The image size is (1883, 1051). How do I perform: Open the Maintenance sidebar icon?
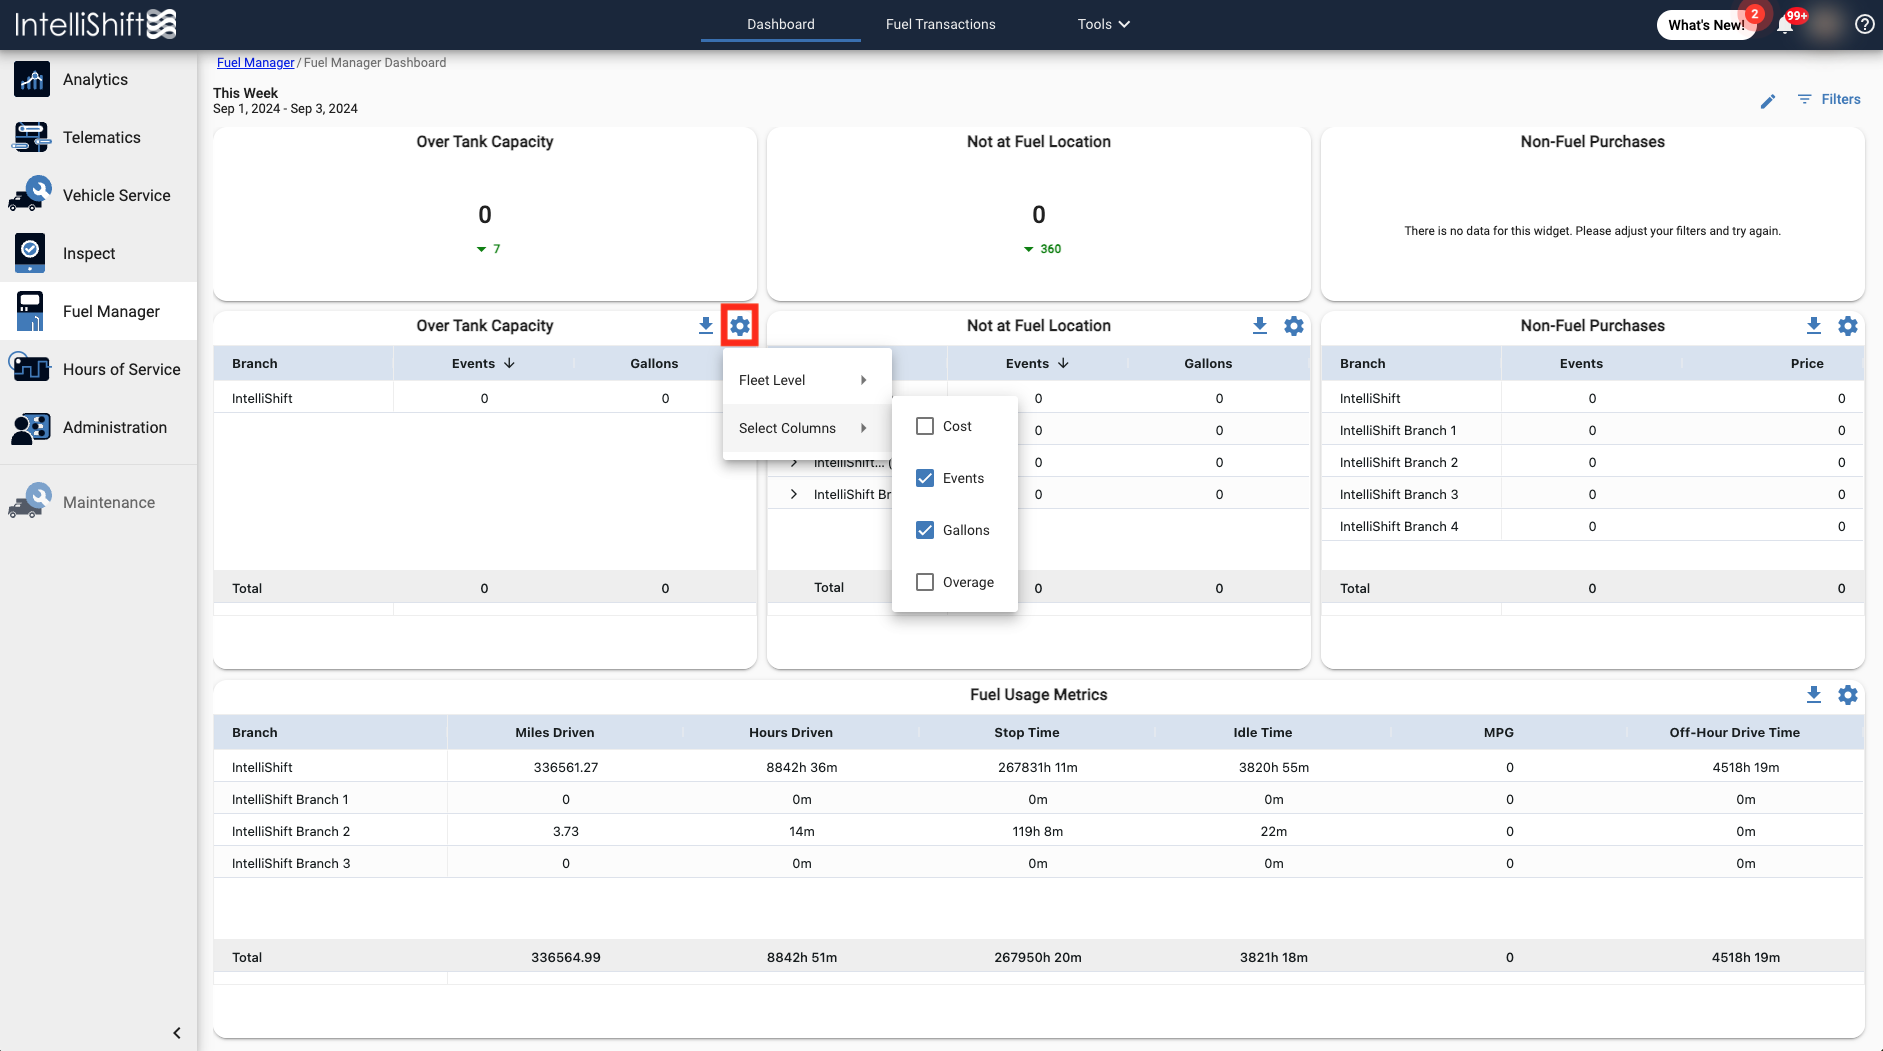pyautogui.click(x=31, y=502)
